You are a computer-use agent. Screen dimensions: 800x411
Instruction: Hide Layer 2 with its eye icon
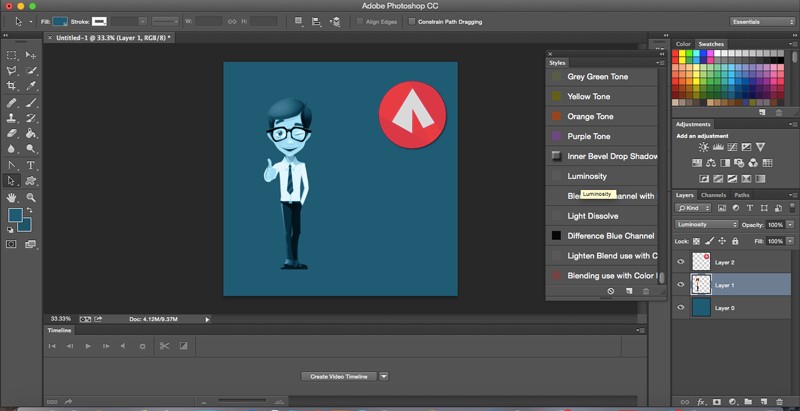680,262
